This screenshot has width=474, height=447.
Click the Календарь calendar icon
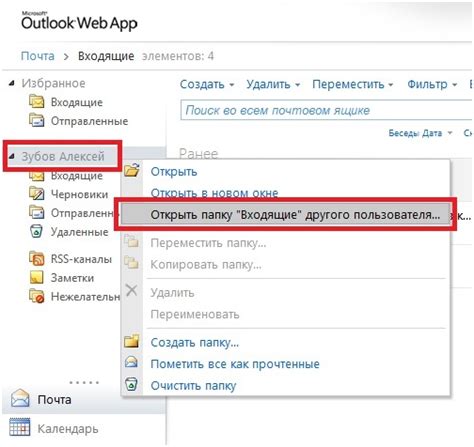pos(20,427)
